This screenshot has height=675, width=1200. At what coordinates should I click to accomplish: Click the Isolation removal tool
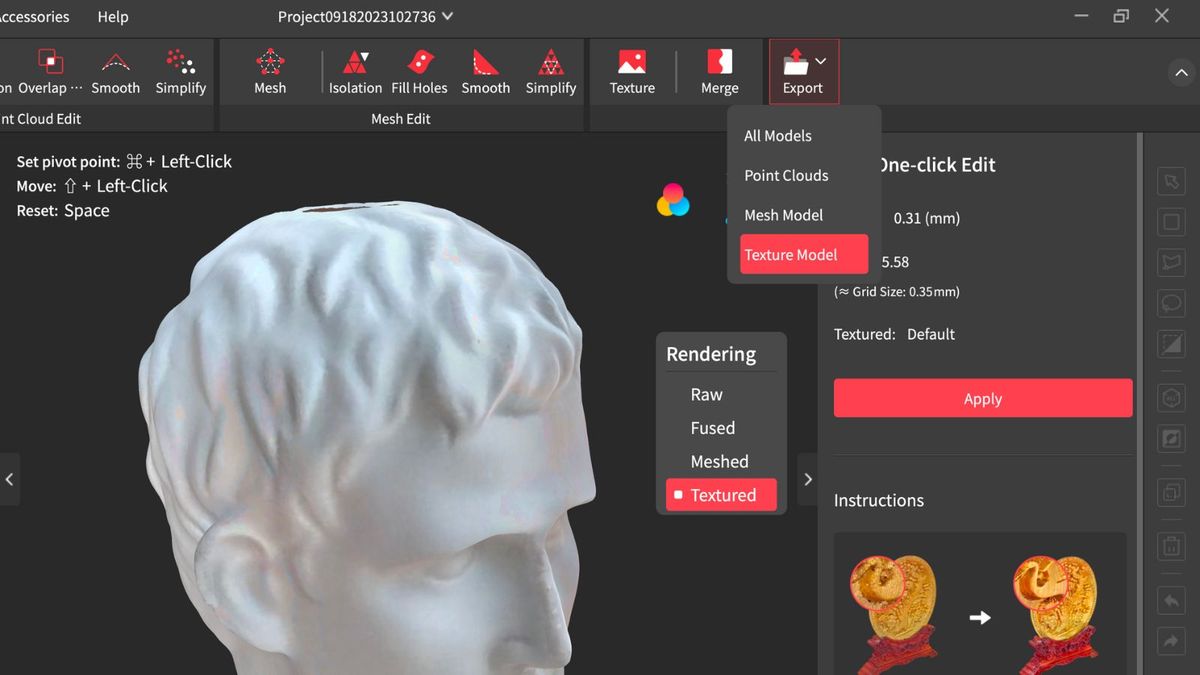coord(355,70)
